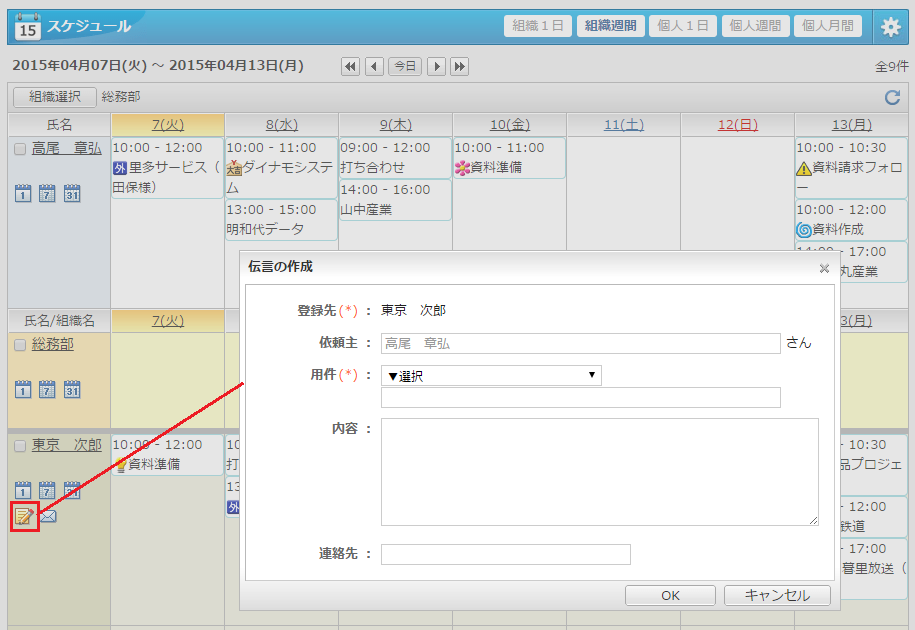Click the refresh icon beside 総務部
The width and height of the screenshot is (915, 630).
pos(892,97)
